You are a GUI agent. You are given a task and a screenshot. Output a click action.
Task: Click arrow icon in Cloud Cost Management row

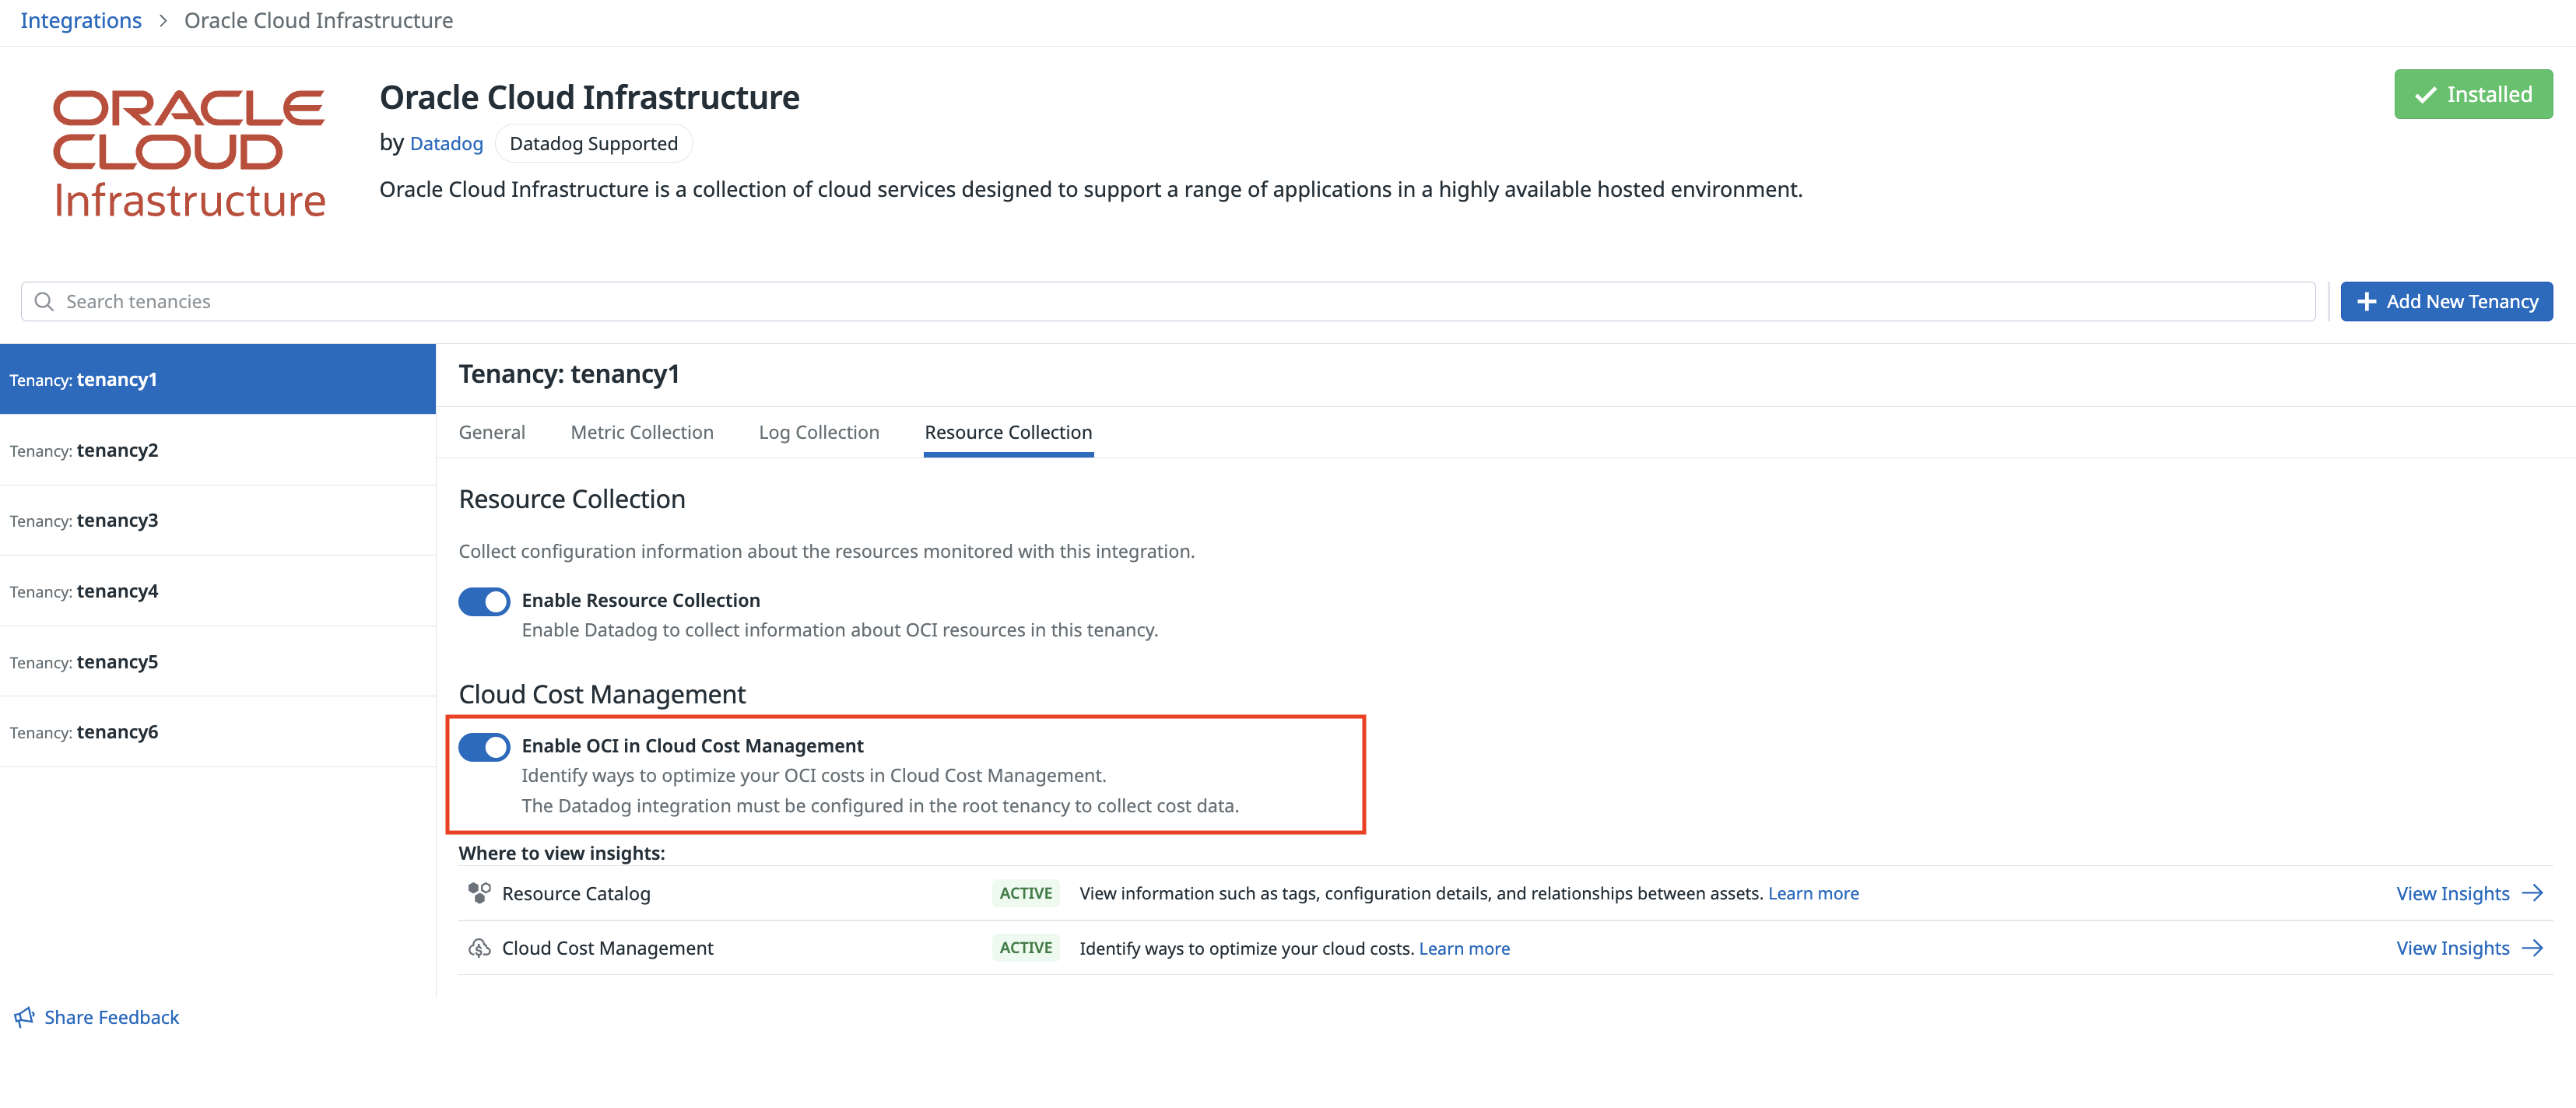[2532, 948]
